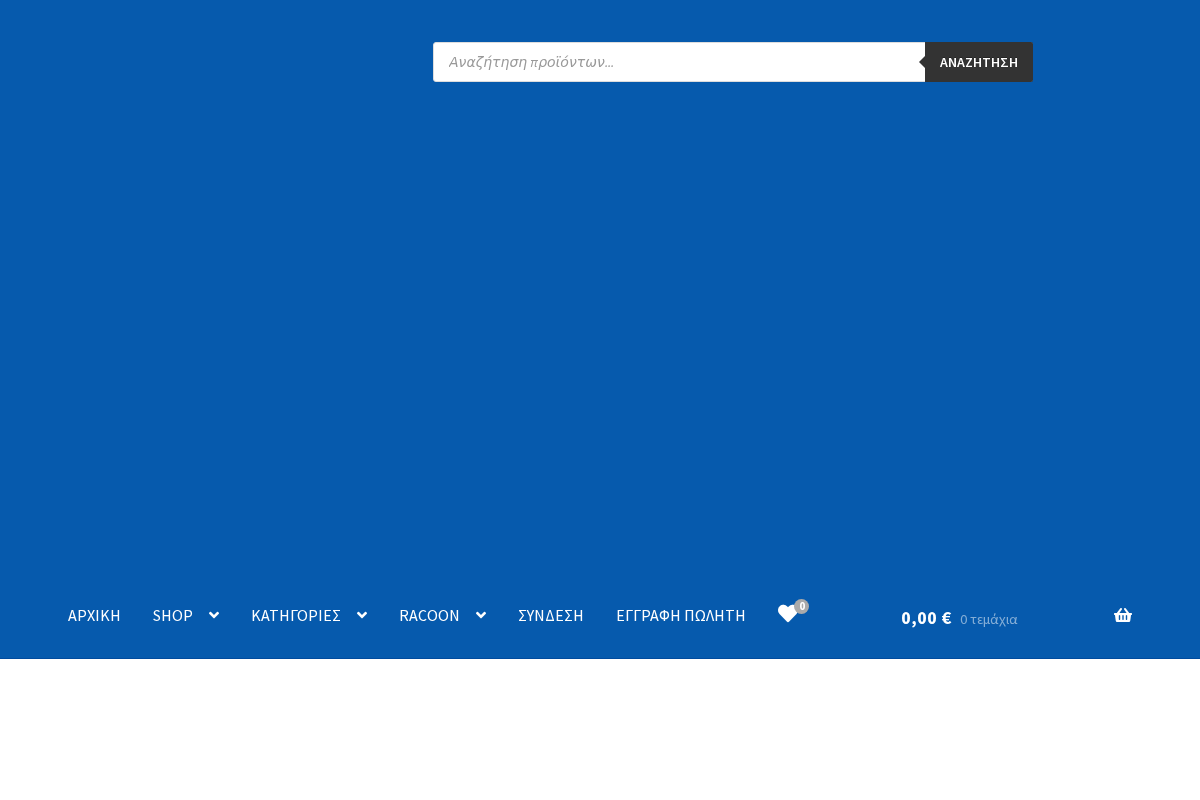Expand the ΚΑΤΗΓΟΡΙΕΣ dropdown chevron
The image size is (1200, 800).
[361, 615]
